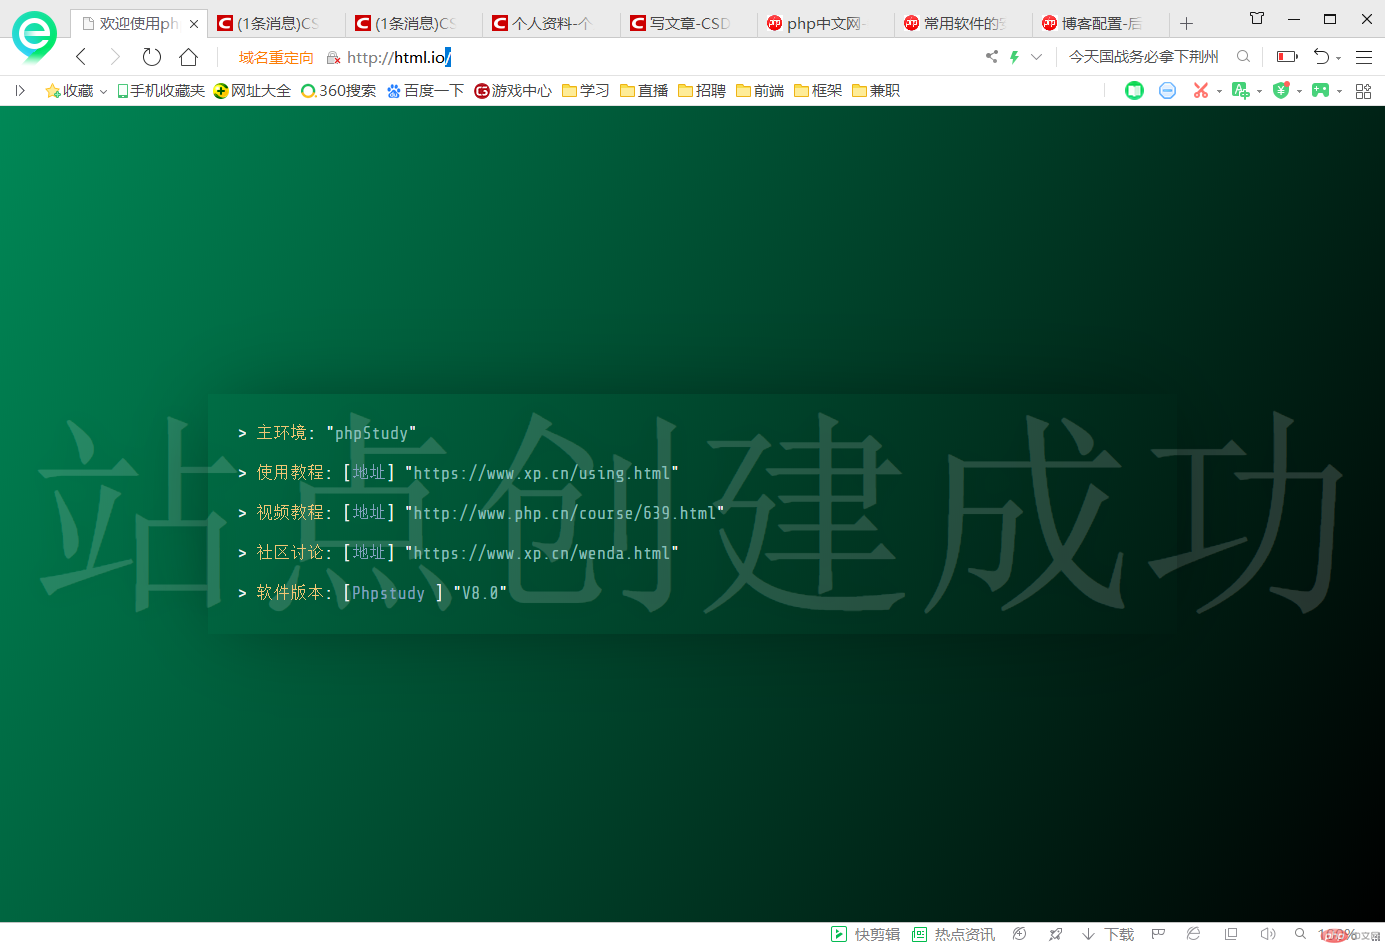Click the zoom magnifier in status bar
The width and height of the screenshot is (1385, 946).
[x=1300, y=934]
